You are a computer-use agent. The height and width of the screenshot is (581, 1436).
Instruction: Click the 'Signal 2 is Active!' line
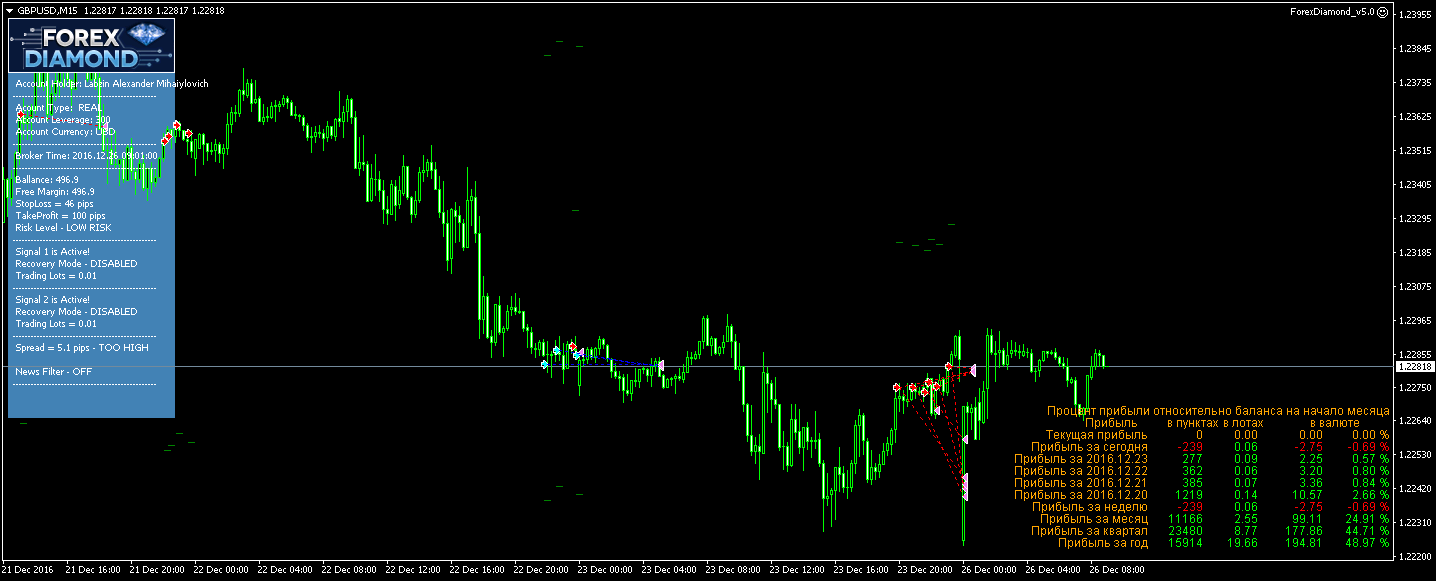[x=52, y=300]
